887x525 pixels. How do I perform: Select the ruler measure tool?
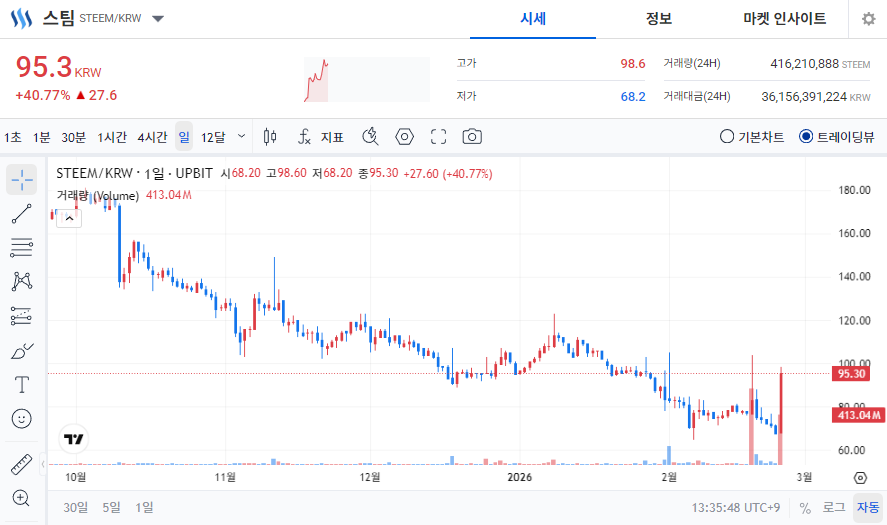21,464
